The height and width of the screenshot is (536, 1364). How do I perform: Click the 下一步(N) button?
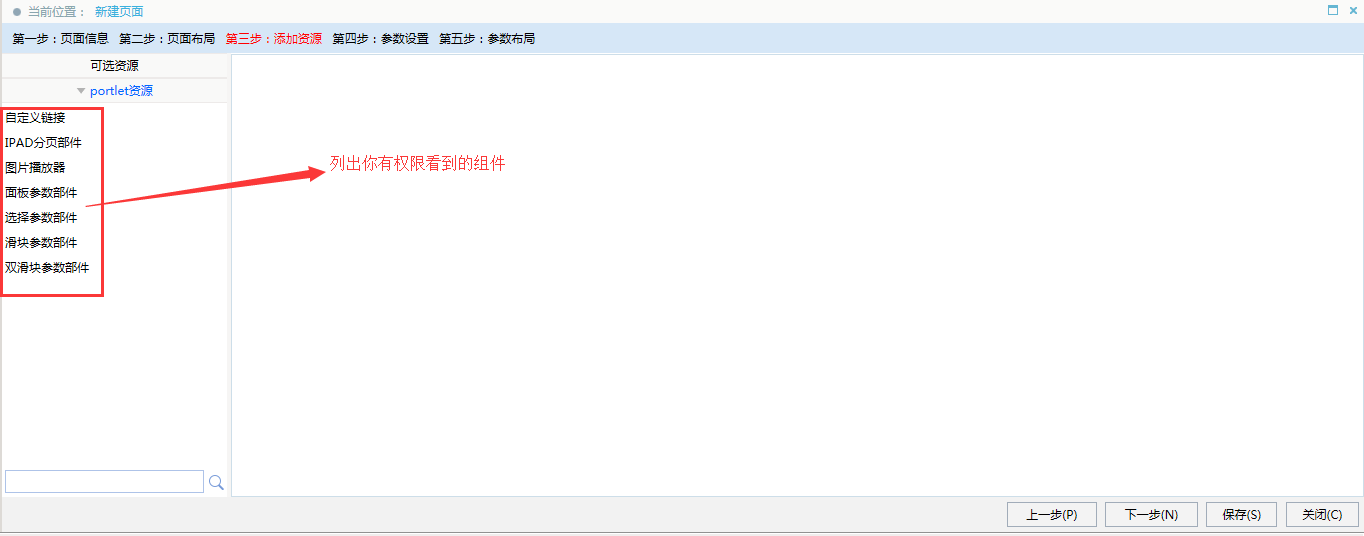point(1151,514)
